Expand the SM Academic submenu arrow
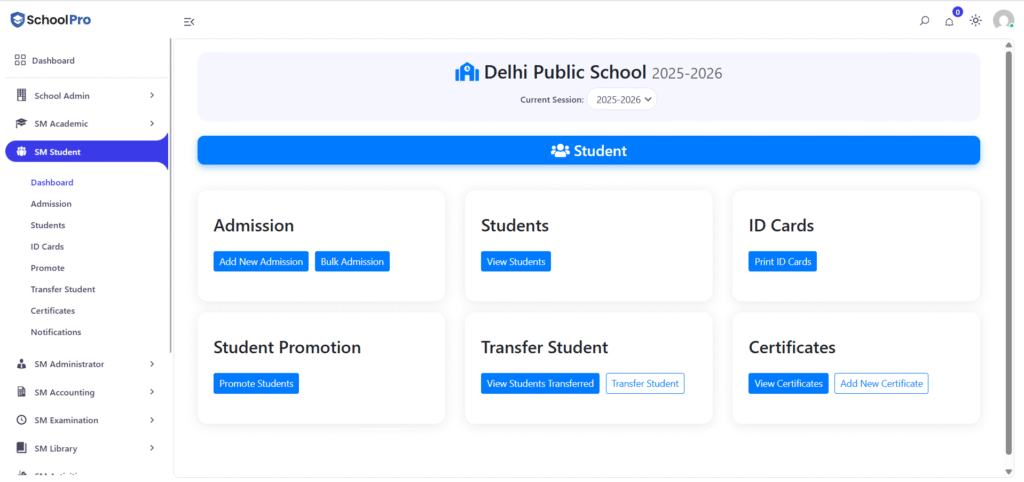 click(152, 123)
